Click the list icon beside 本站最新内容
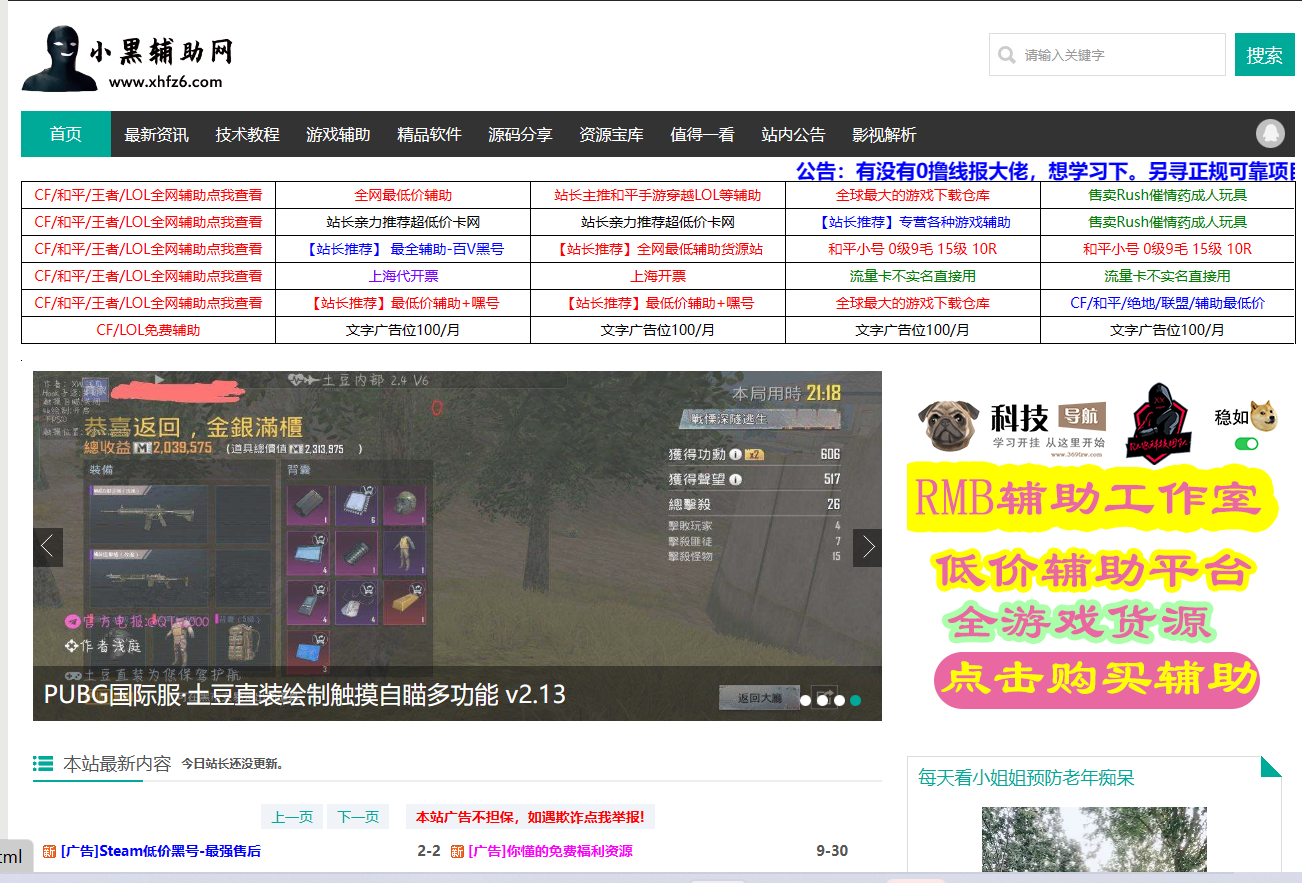The image size is (1302, 883). pos(43,764)
